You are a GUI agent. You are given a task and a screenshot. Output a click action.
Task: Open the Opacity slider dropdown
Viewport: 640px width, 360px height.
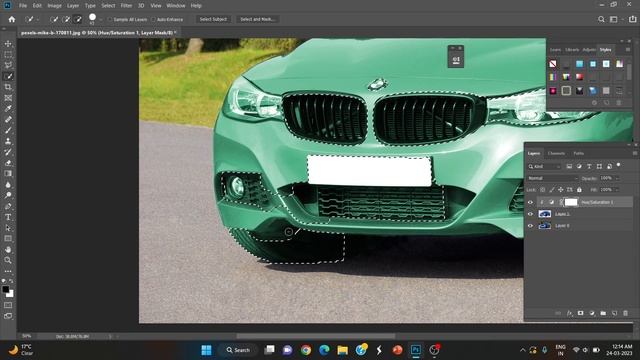617,178
